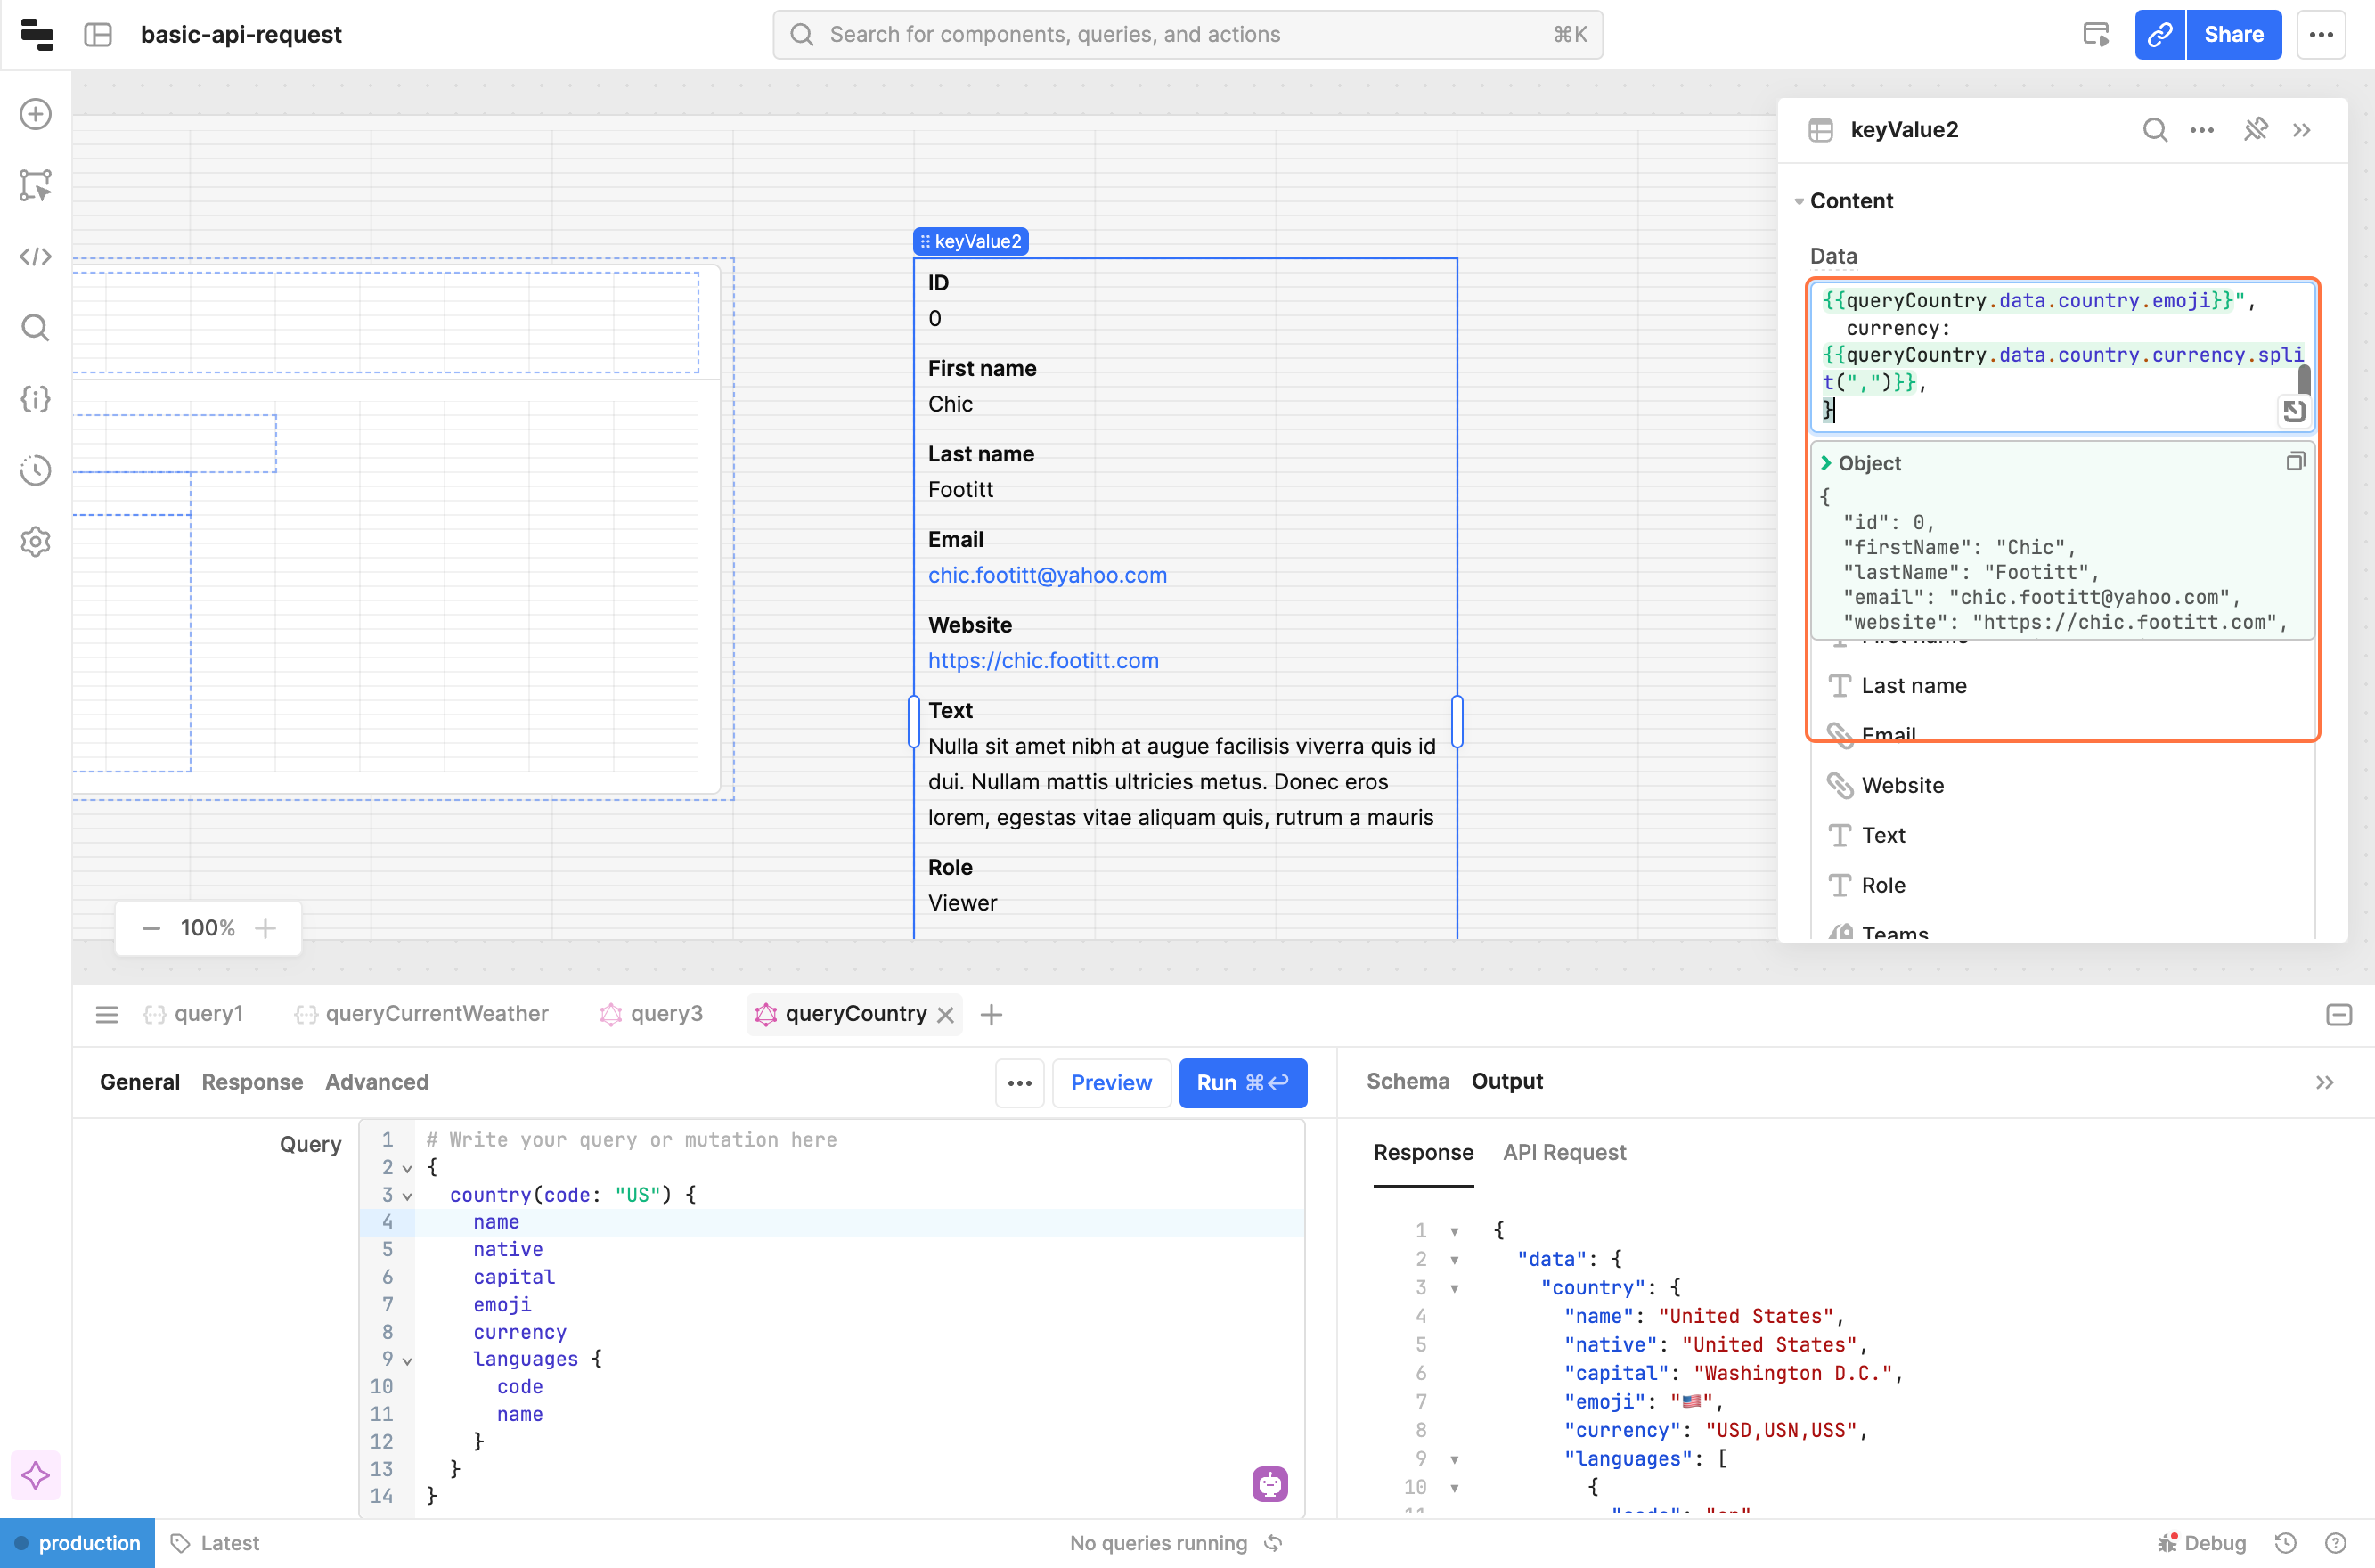Copy the Object preview contents
This screenshot has width=2375, height=1568.
pos(2295,462)
